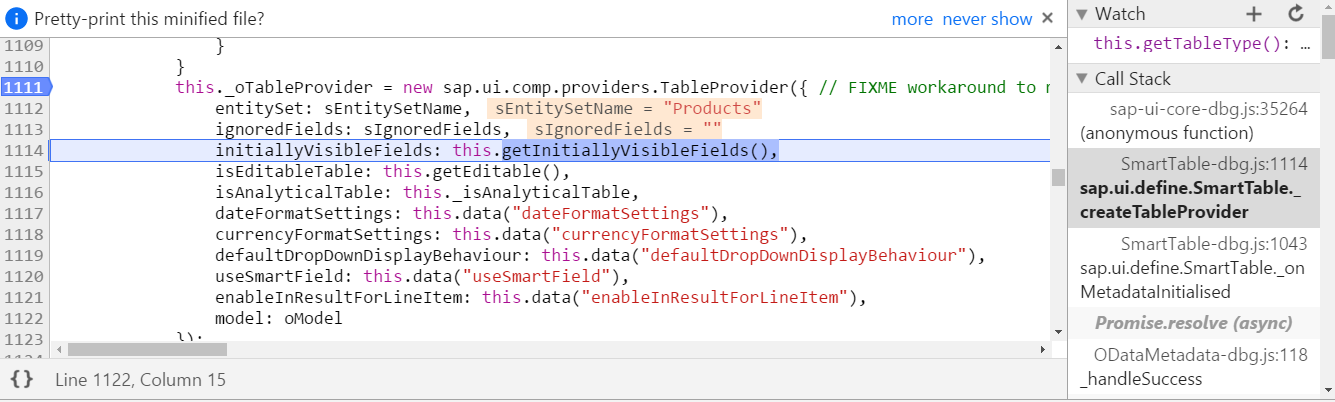Image resolution: width=1335 pixels, height=402 pixels.
Task: Toggle the breakpoint on line 1111
Action: pos(24,87)
